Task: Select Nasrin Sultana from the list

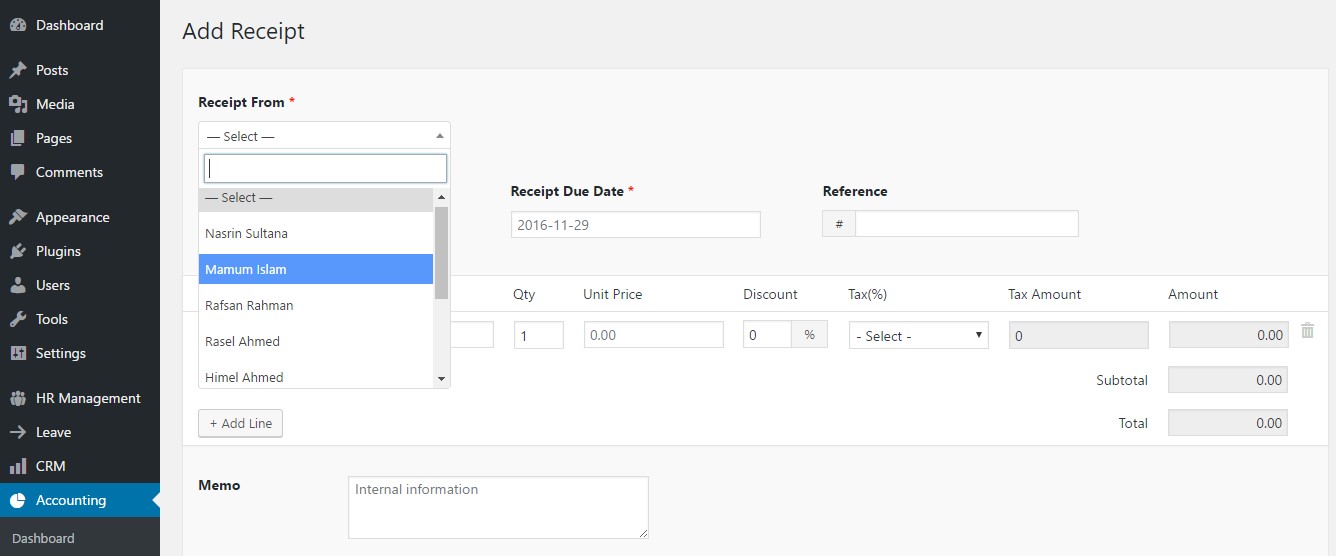Action: coord(316,233)
